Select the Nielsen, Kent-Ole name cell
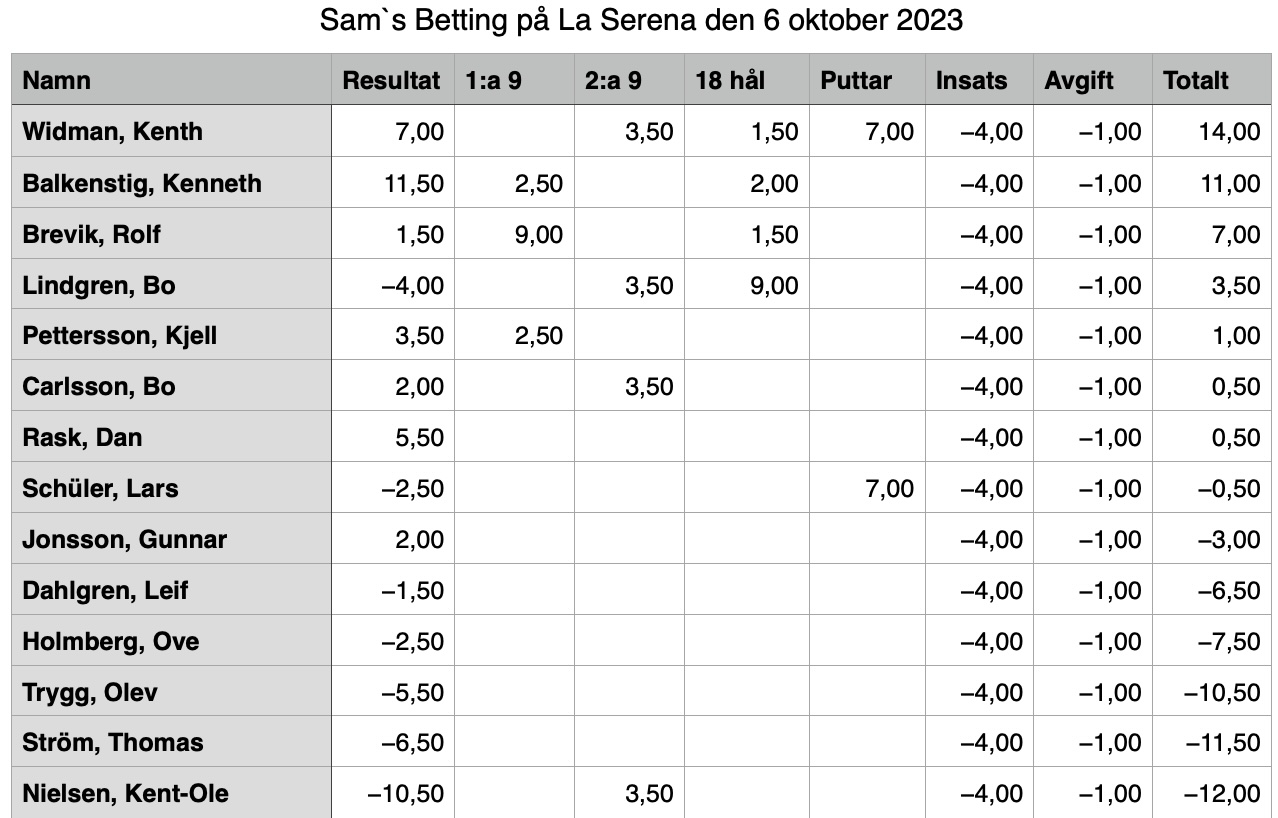 pyautogui.click(x=171, y=793)
